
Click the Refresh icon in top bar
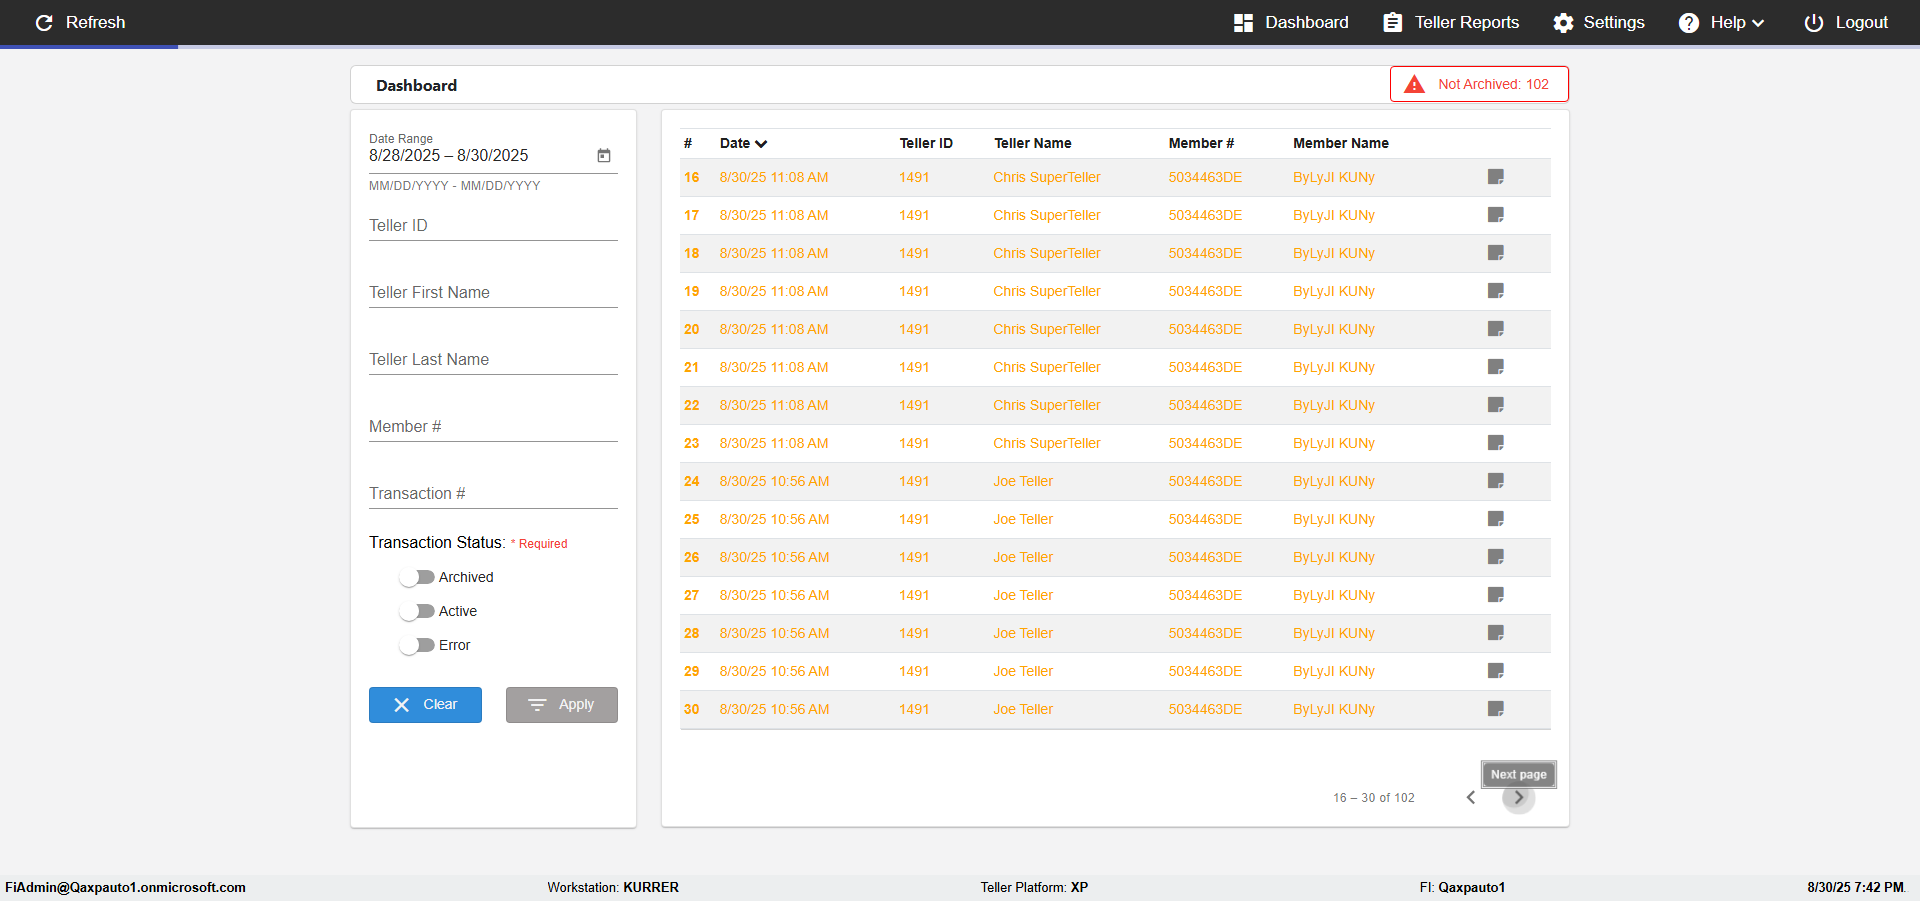click(44, 22)
